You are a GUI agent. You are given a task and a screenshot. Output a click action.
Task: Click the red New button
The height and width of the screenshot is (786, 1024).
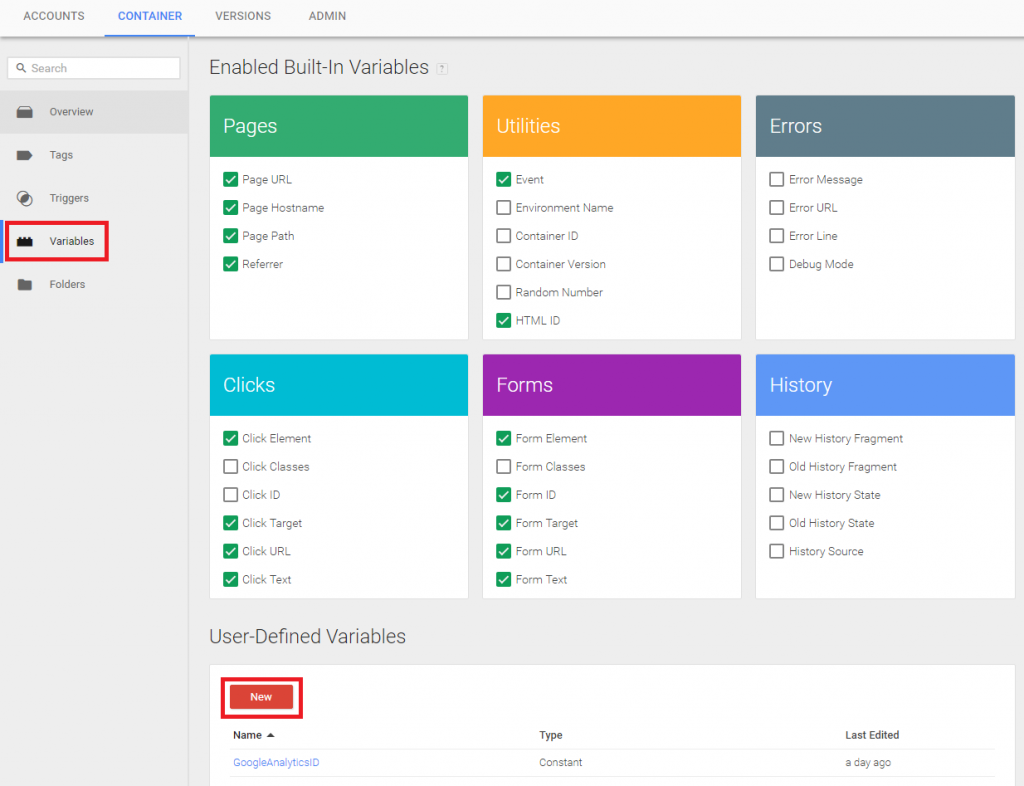click(261, 697)
